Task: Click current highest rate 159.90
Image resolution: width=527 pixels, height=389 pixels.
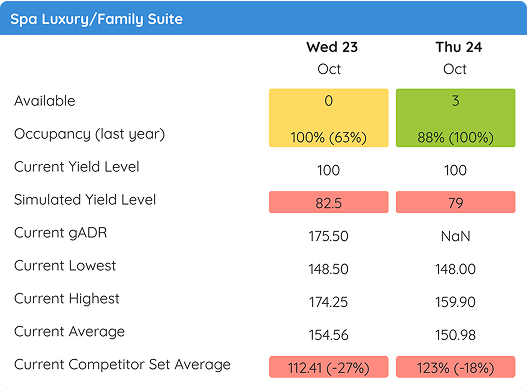Action: pyautogui.click(x=455, y=302)
